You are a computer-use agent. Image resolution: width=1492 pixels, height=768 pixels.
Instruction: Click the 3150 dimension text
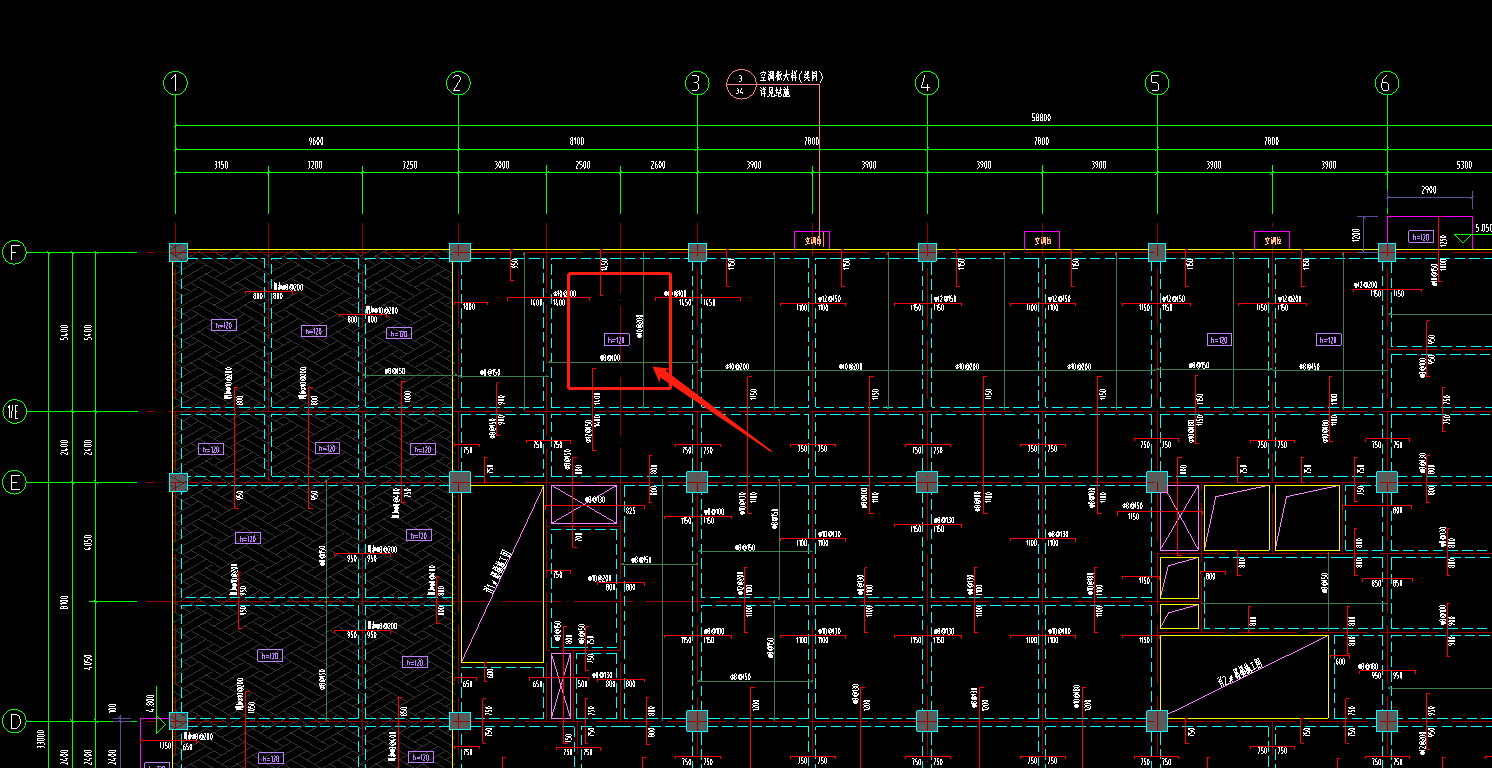(x=222, y=165)
